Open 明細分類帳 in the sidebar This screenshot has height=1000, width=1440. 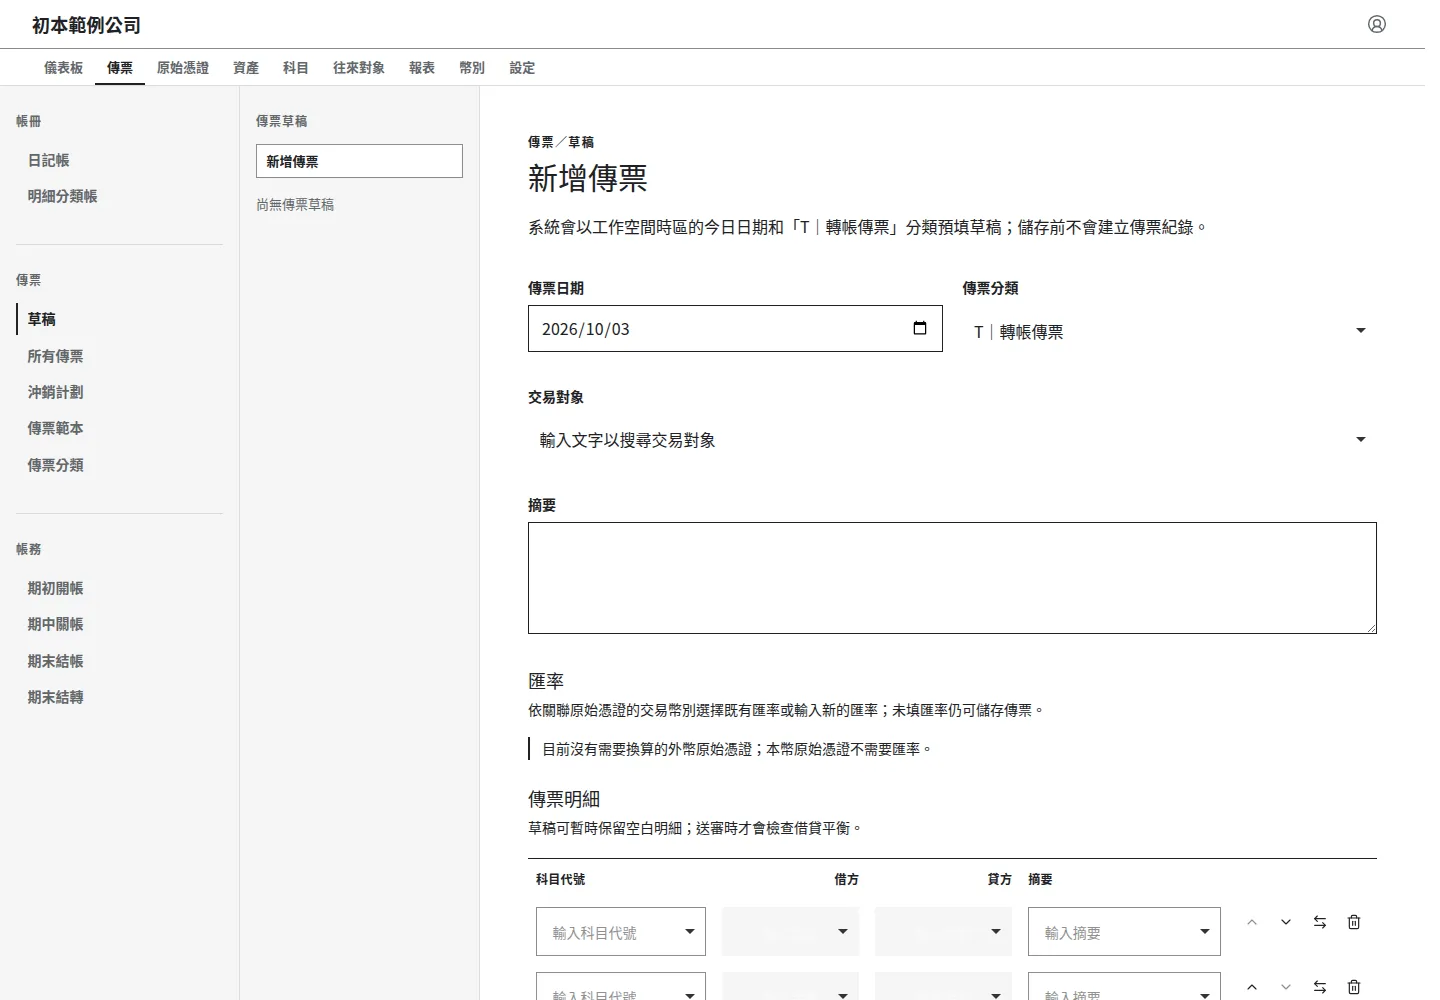pyautogui.click(x=120, y=196)
